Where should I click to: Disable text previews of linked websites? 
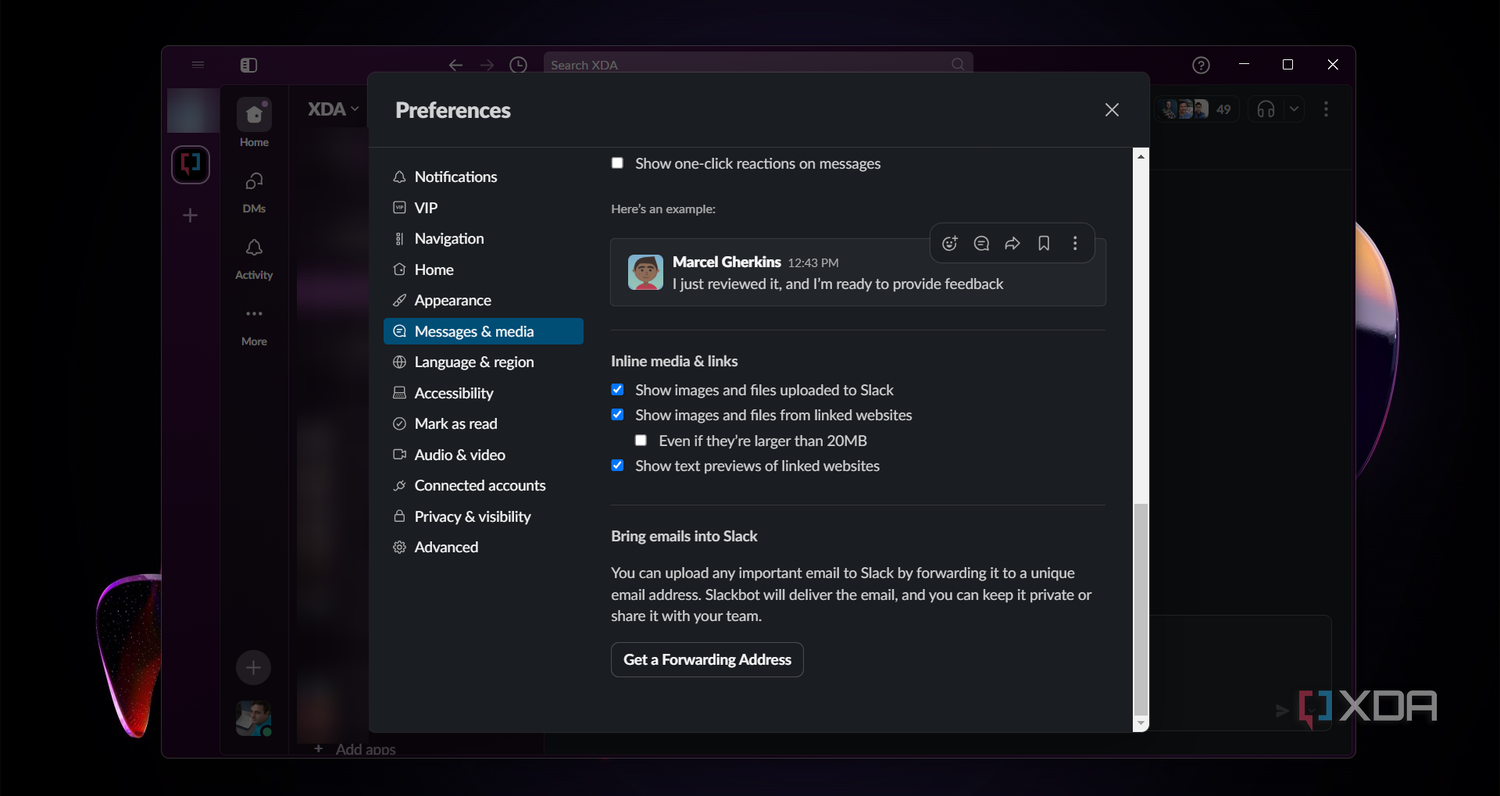[617, 466]
